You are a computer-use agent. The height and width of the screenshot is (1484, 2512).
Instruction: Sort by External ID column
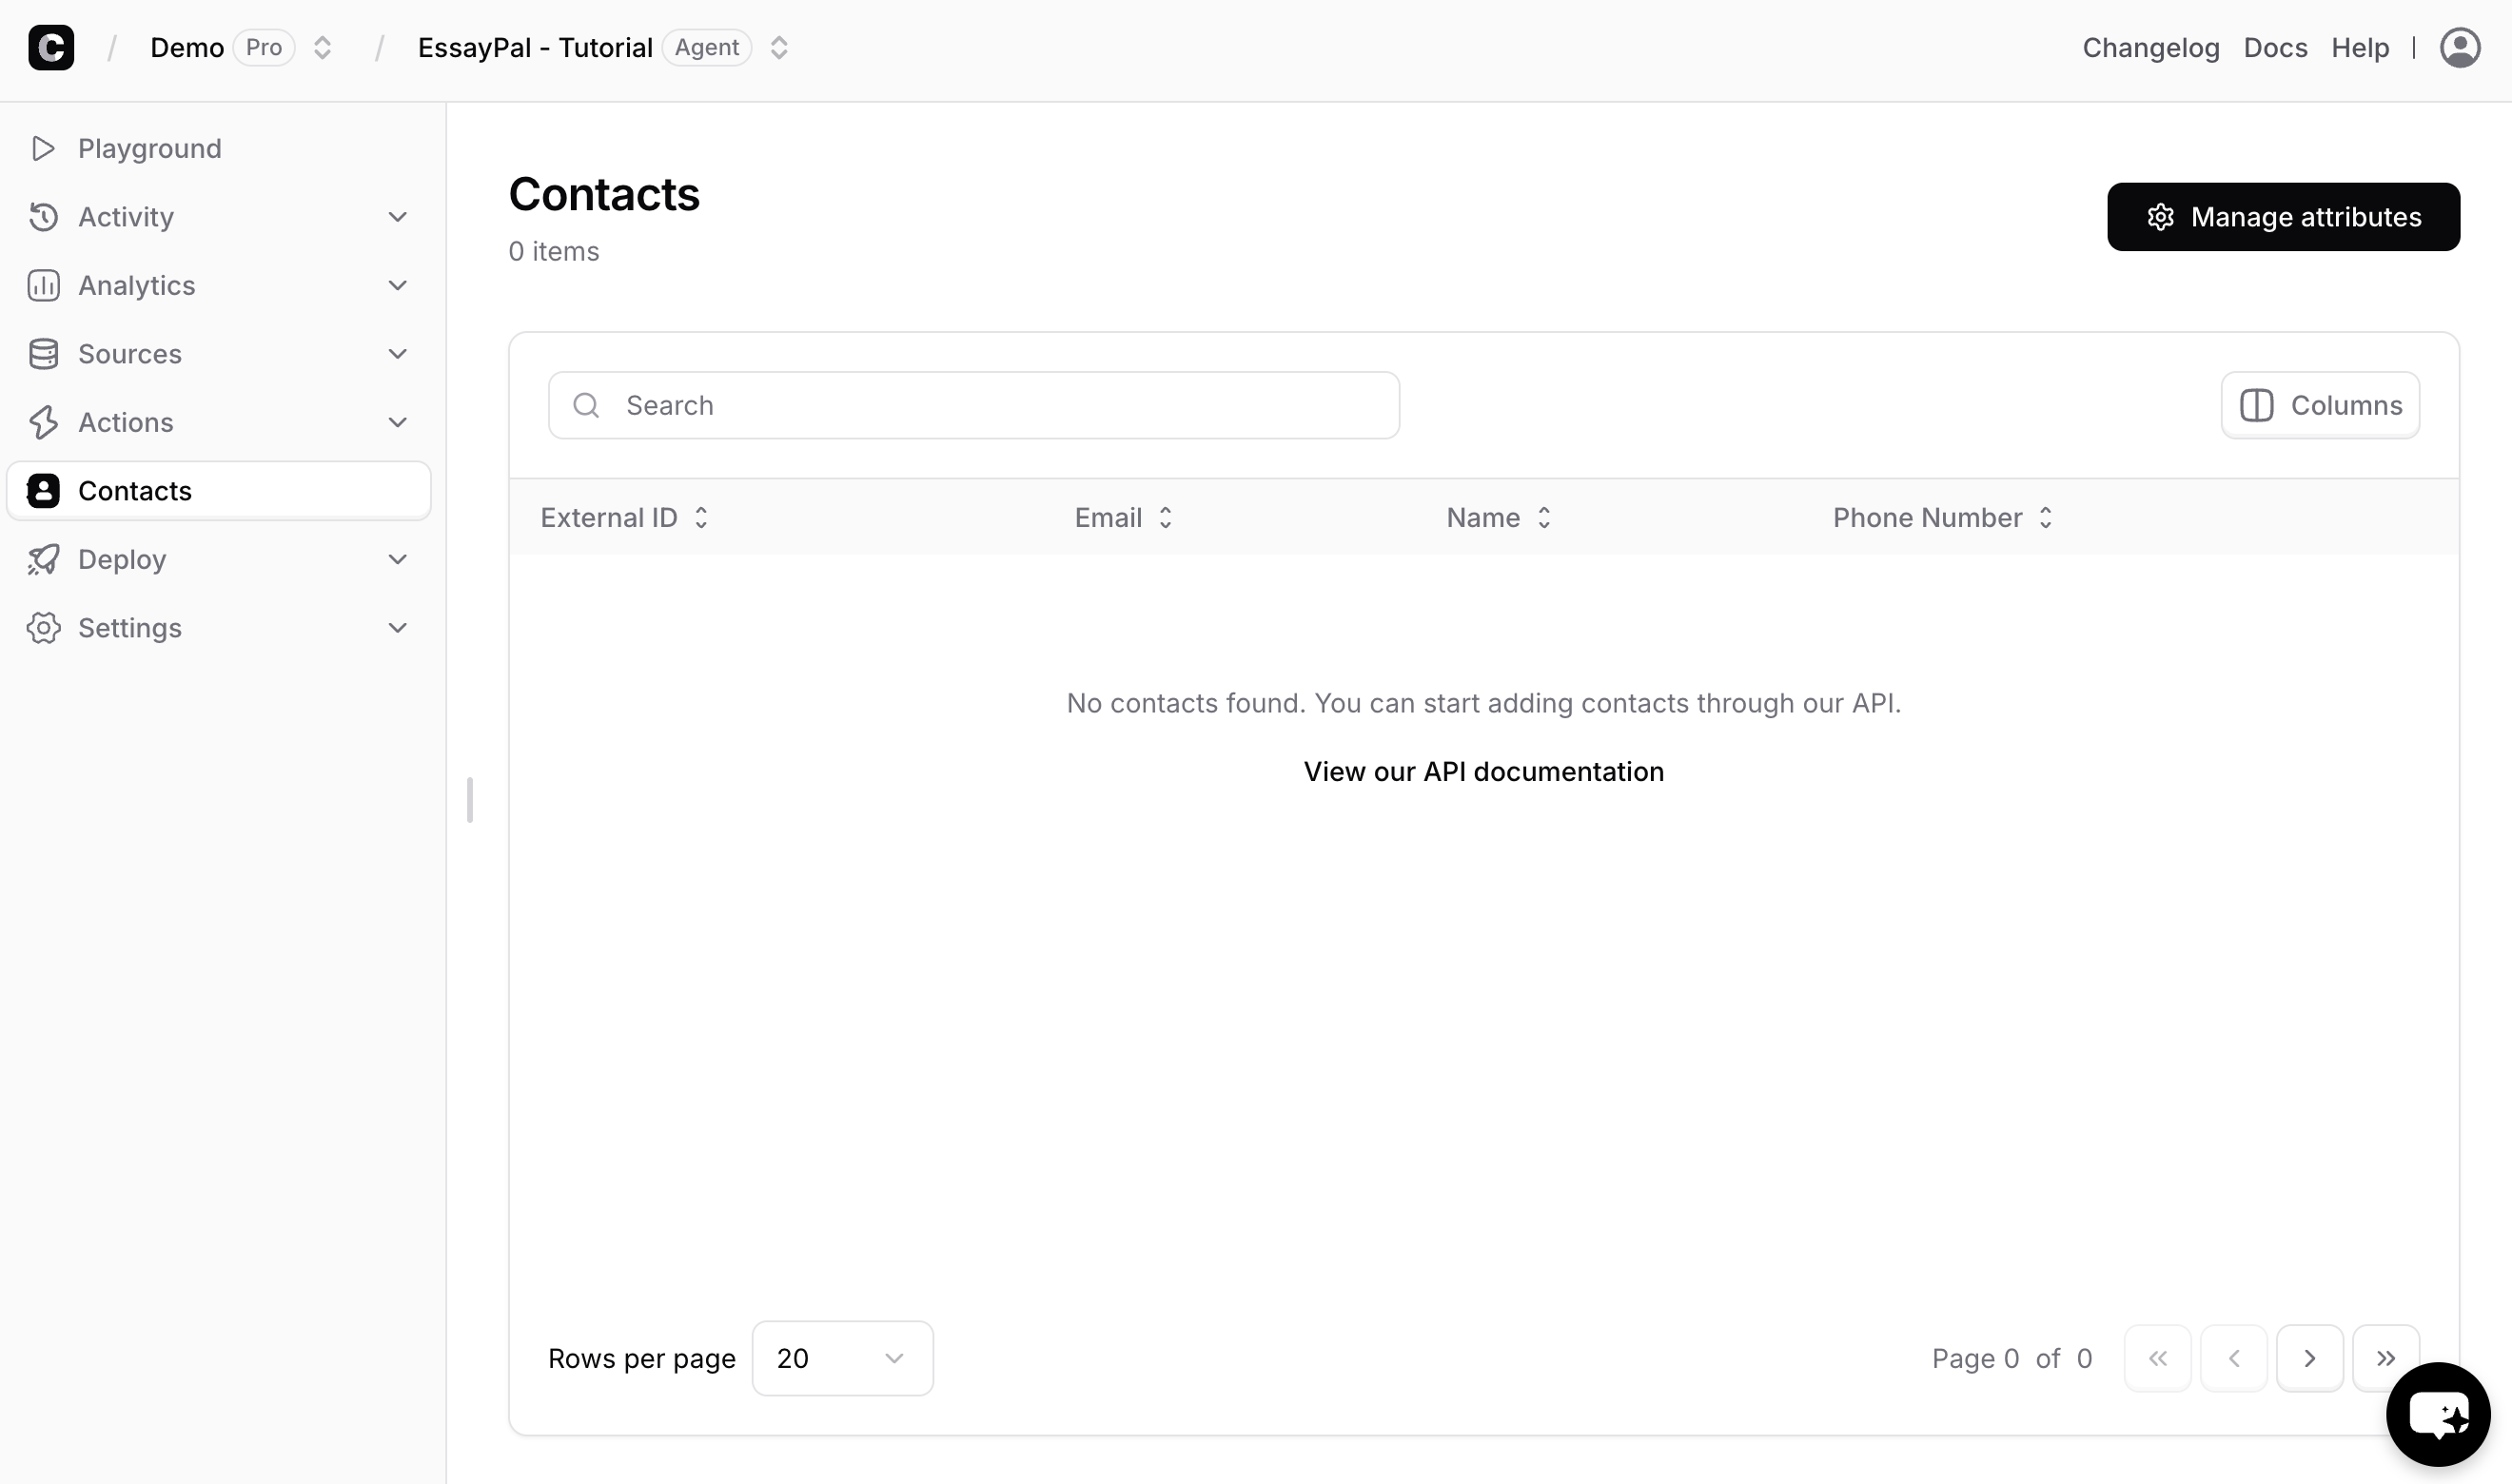tap(624, 517)
